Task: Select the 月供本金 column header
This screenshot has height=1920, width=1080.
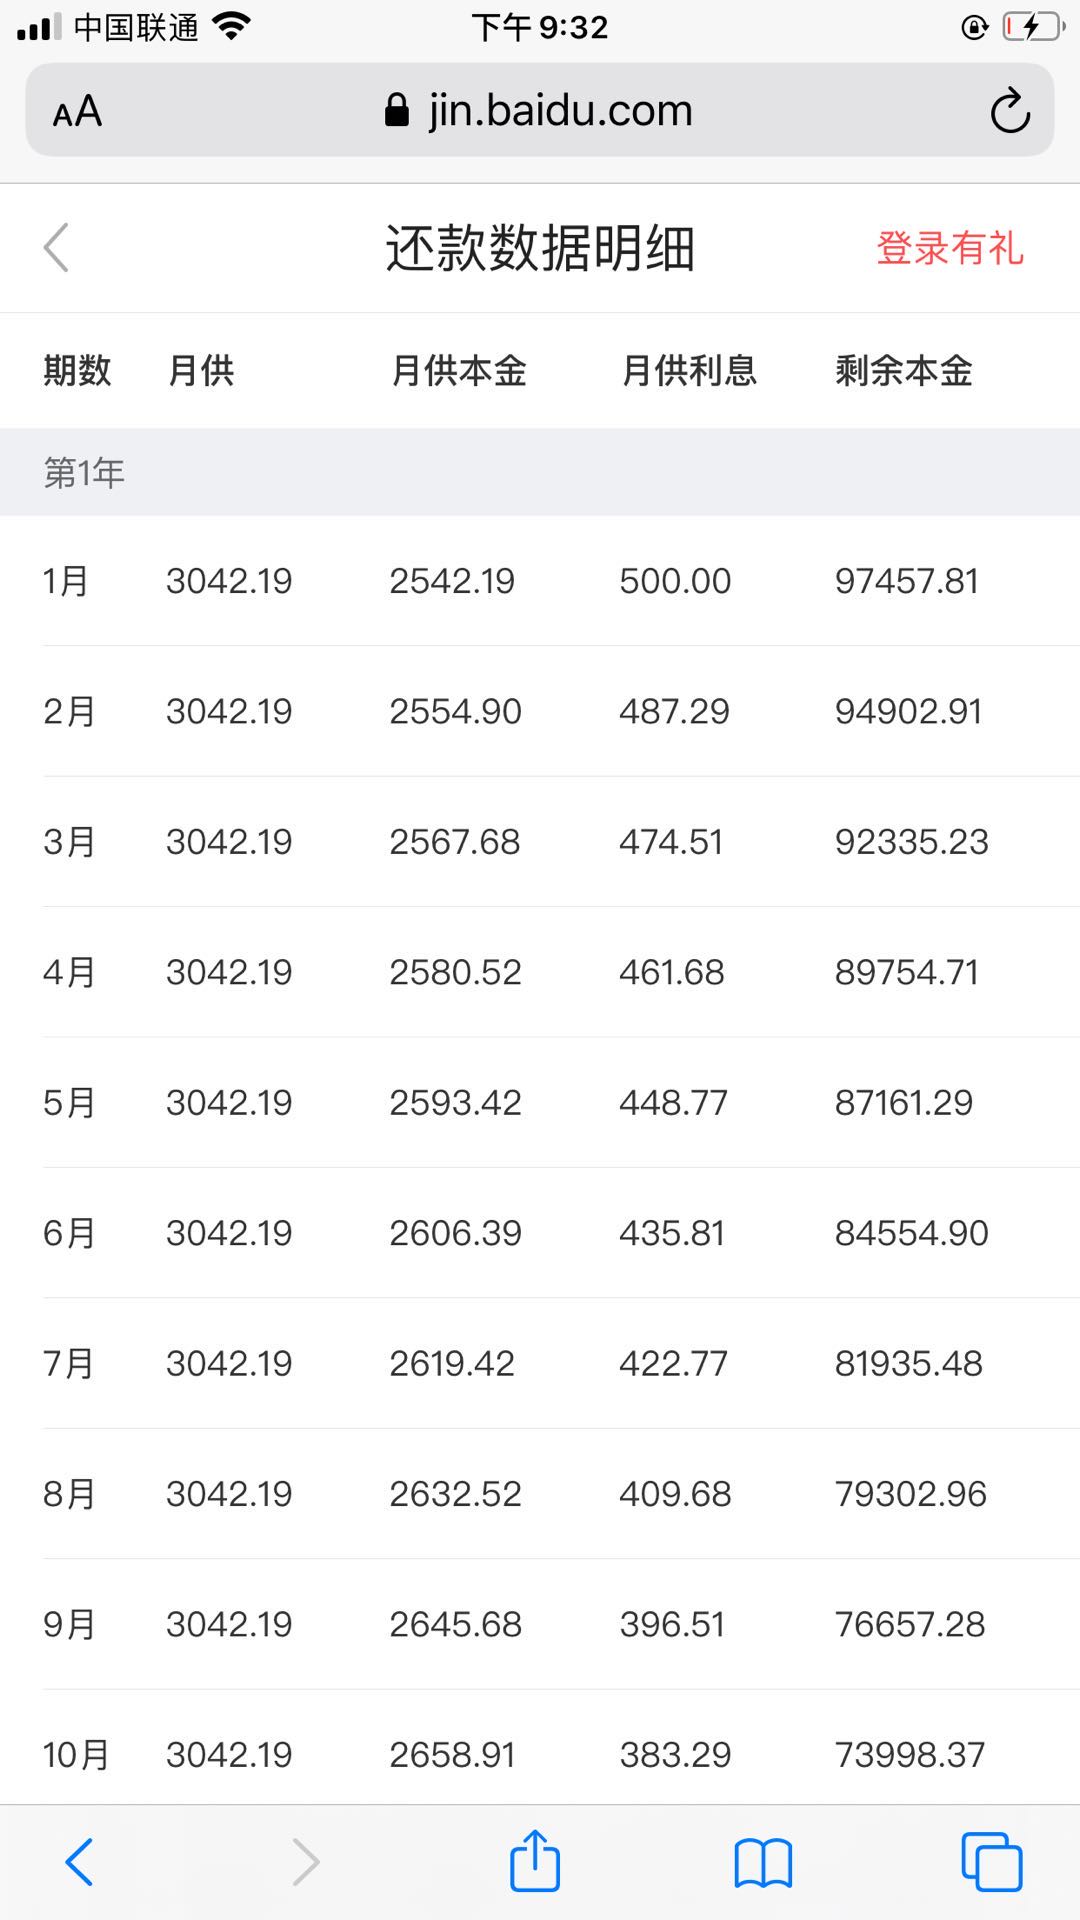Action: (x=459, y=371)
